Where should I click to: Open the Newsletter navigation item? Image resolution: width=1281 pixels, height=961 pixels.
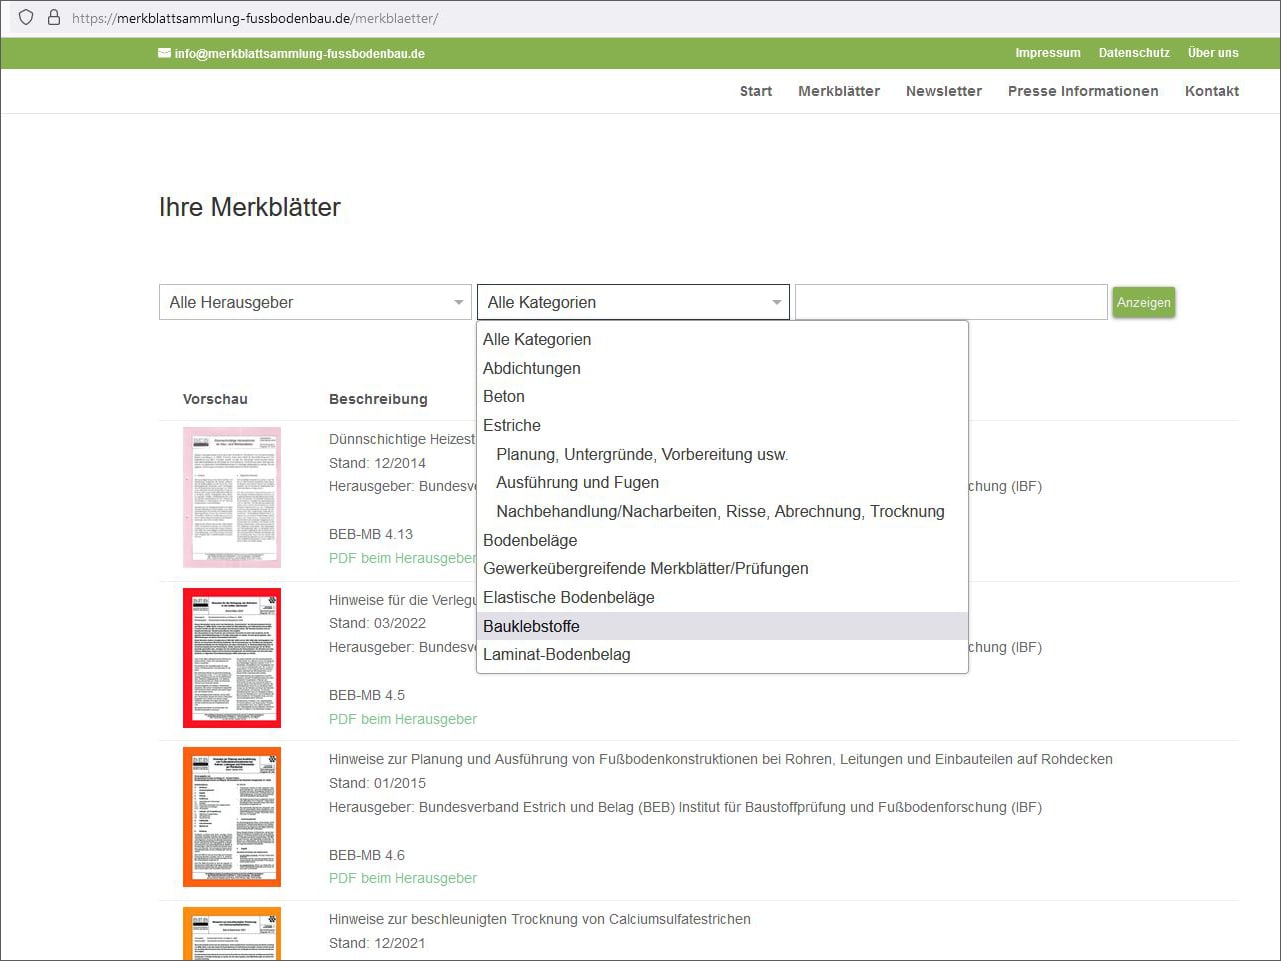click(944, 91)
